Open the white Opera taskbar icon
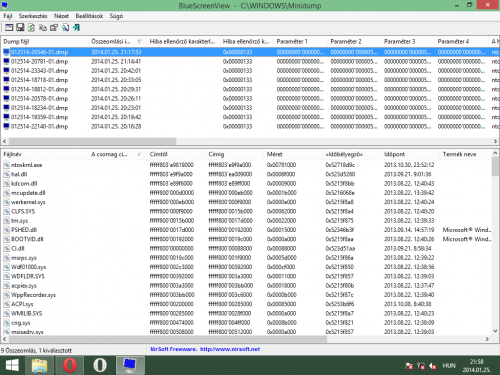The image size is (500, 375). click(x=100, y=365)
